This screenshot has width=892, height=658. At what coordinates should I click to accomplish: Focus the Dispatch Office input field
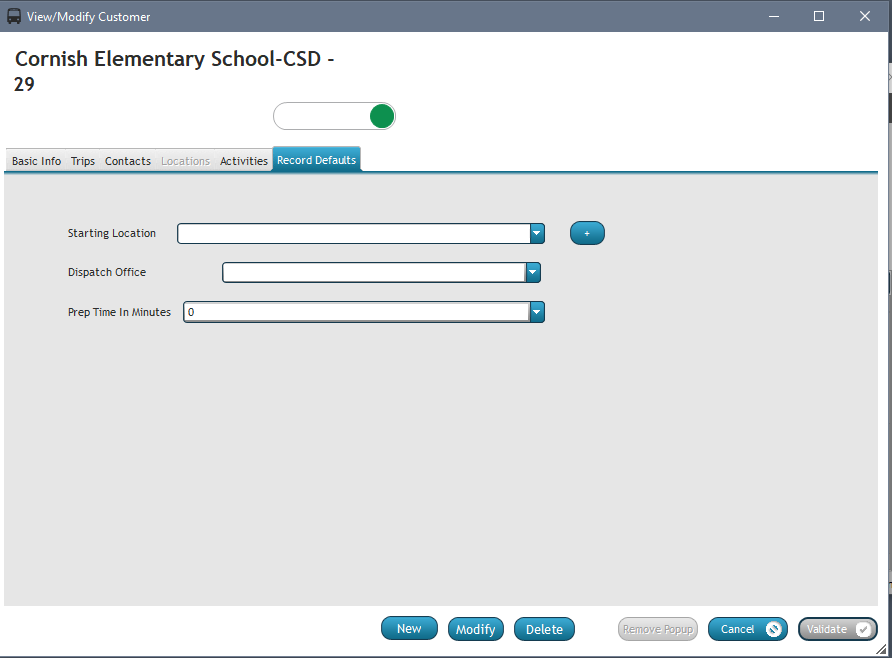(373, 272)
